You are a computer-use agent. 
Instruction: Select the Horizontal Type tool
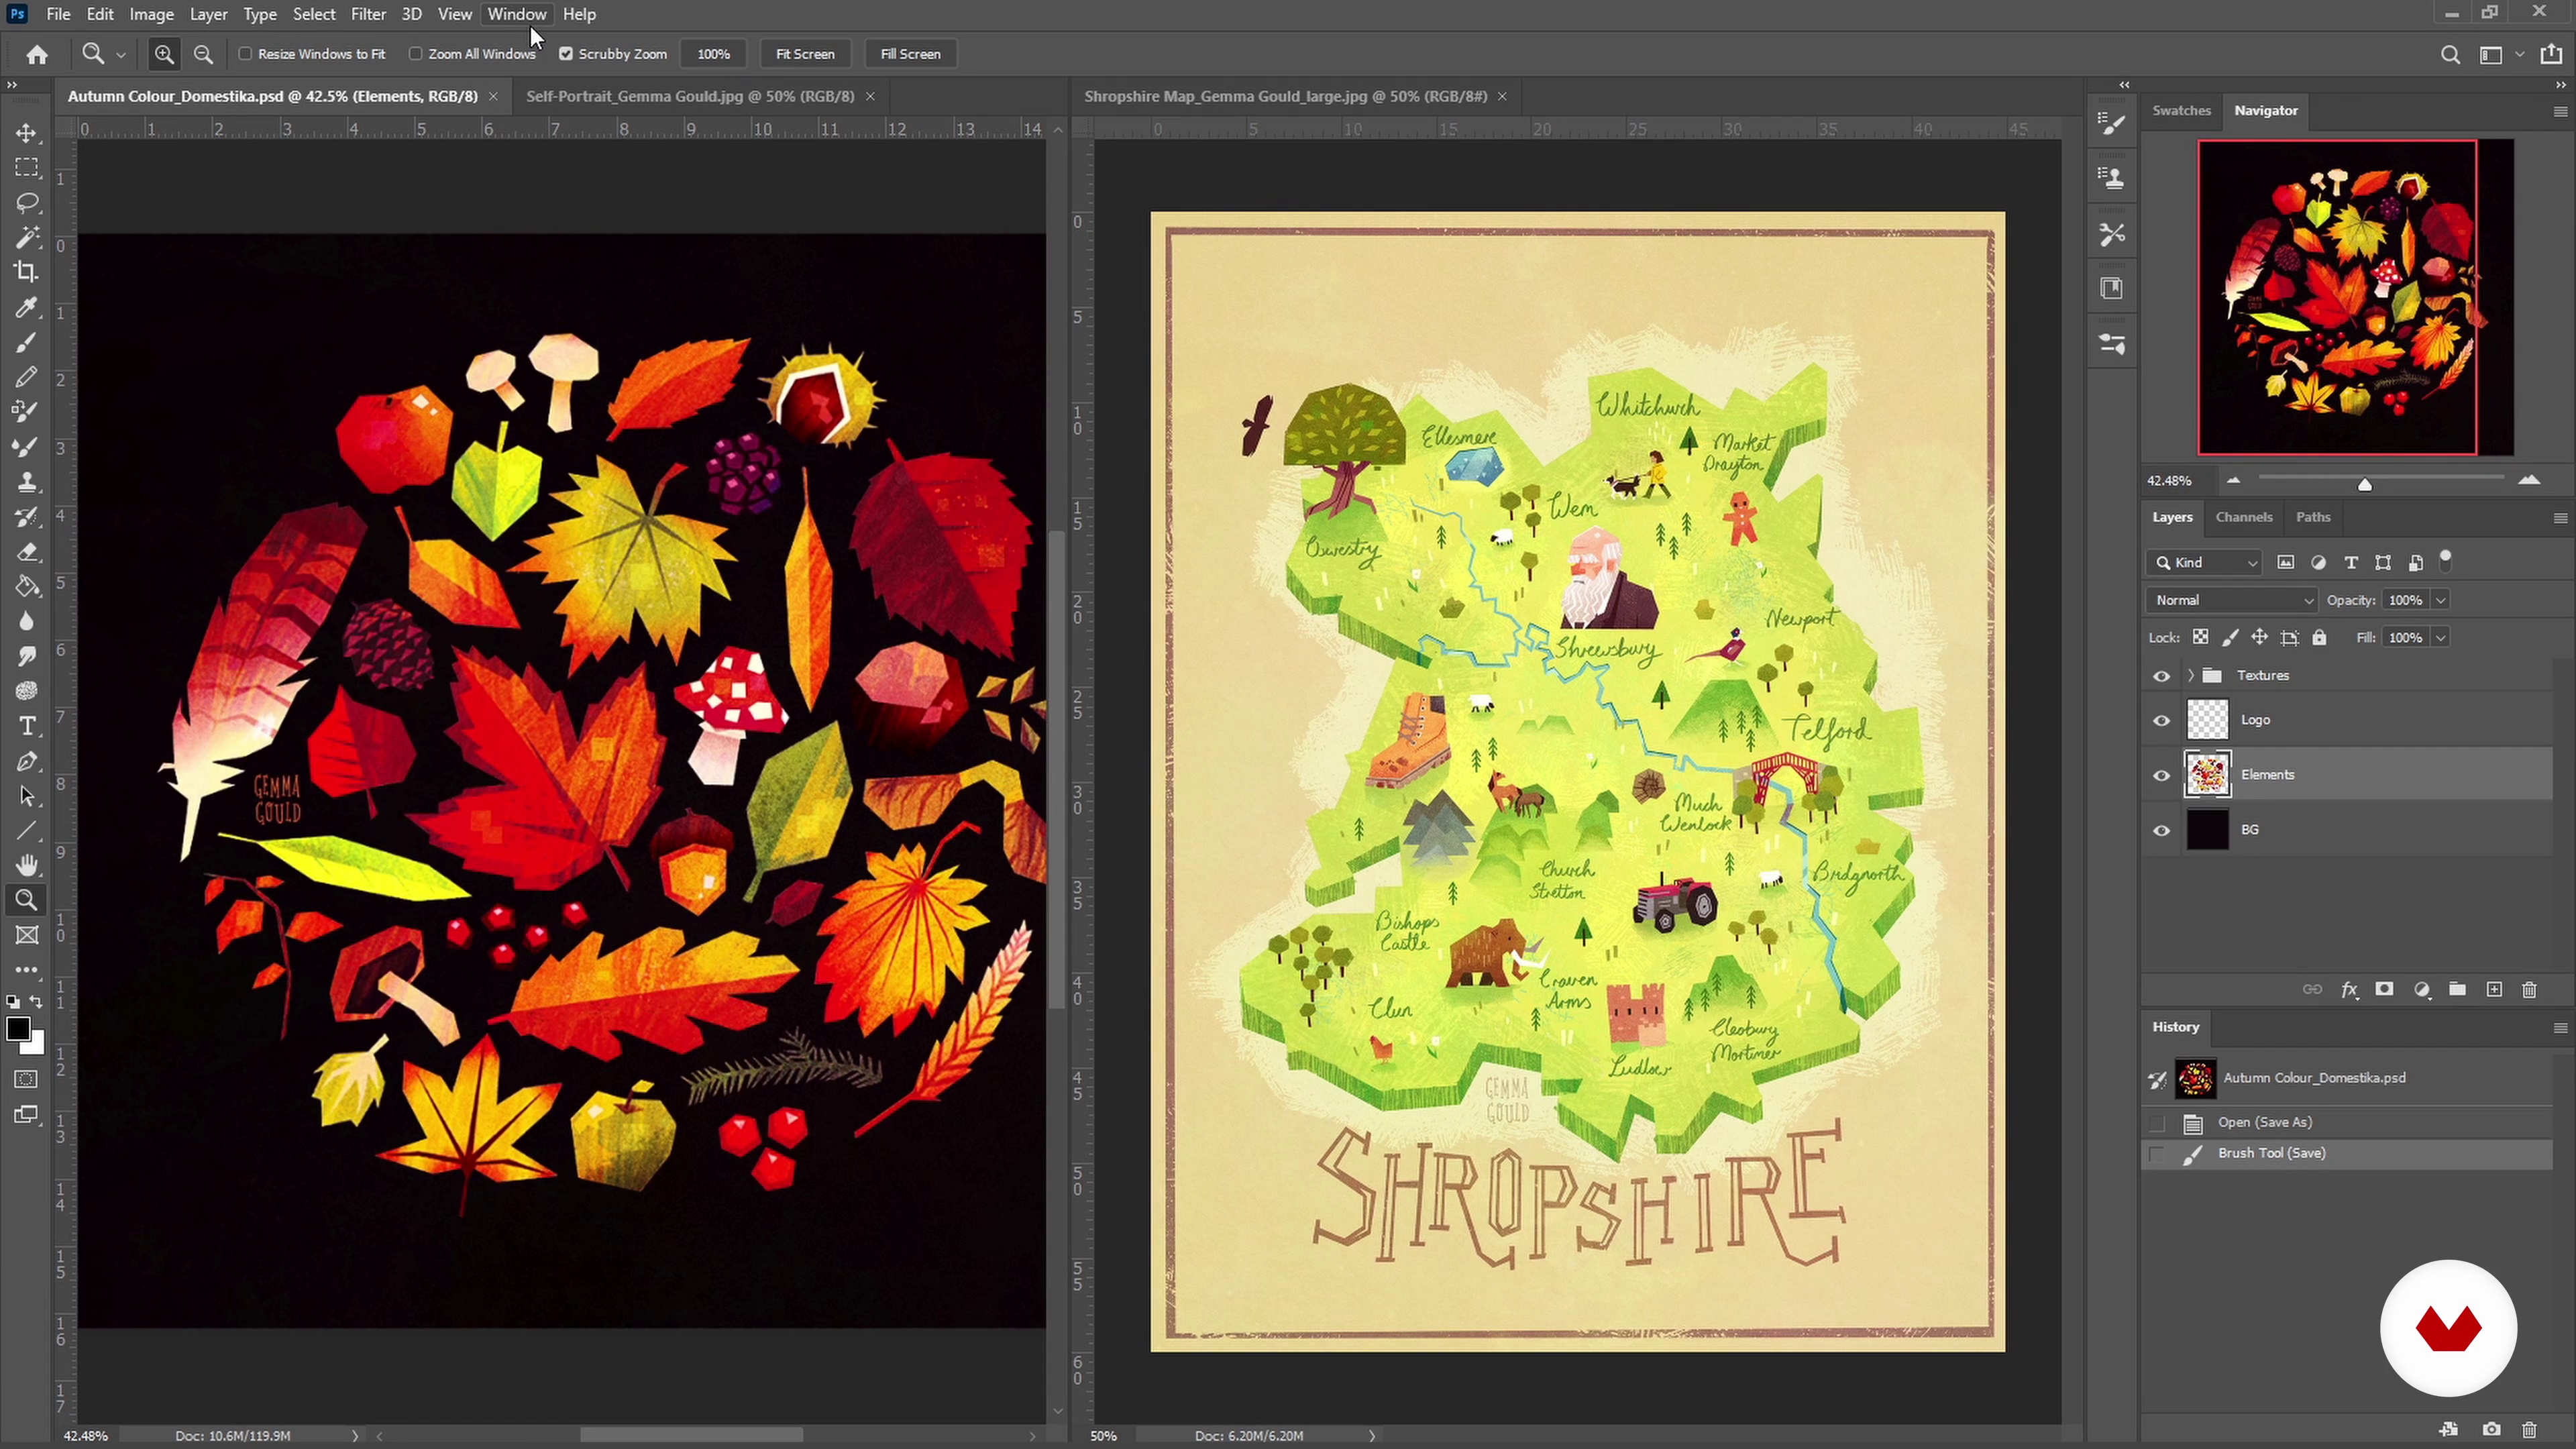click(x=27, y=726)
